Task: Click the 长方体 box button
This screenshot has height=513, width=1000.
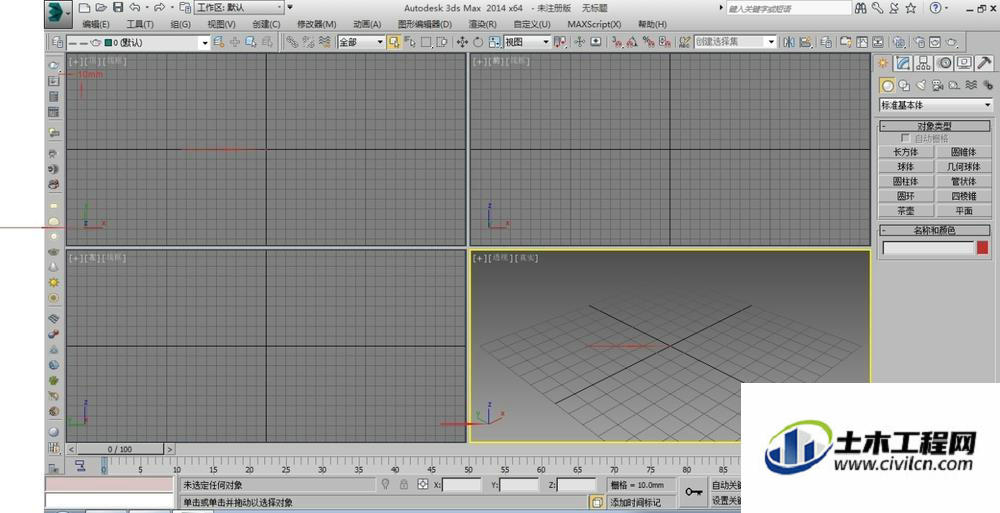Action: pos(906,152)
